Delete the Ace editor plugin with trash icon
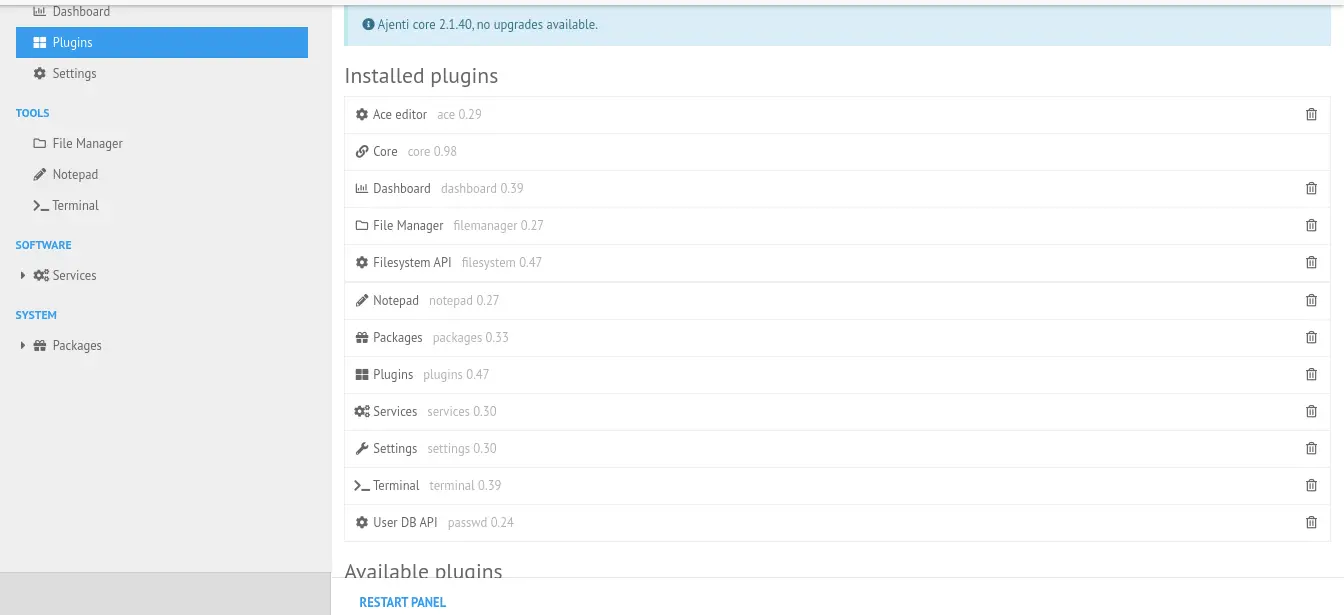Viewport: 1344px width, 615px height. click(1311, 114)
